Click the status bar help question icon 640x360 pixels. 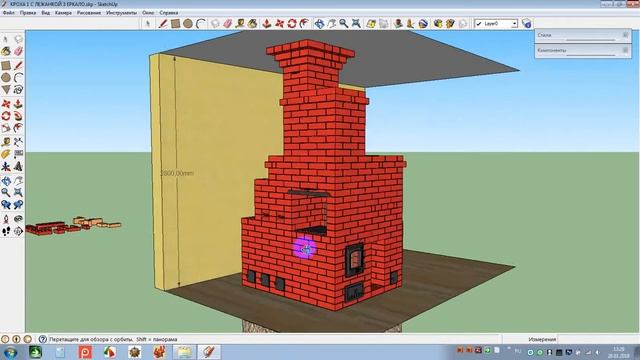point(42,339)
